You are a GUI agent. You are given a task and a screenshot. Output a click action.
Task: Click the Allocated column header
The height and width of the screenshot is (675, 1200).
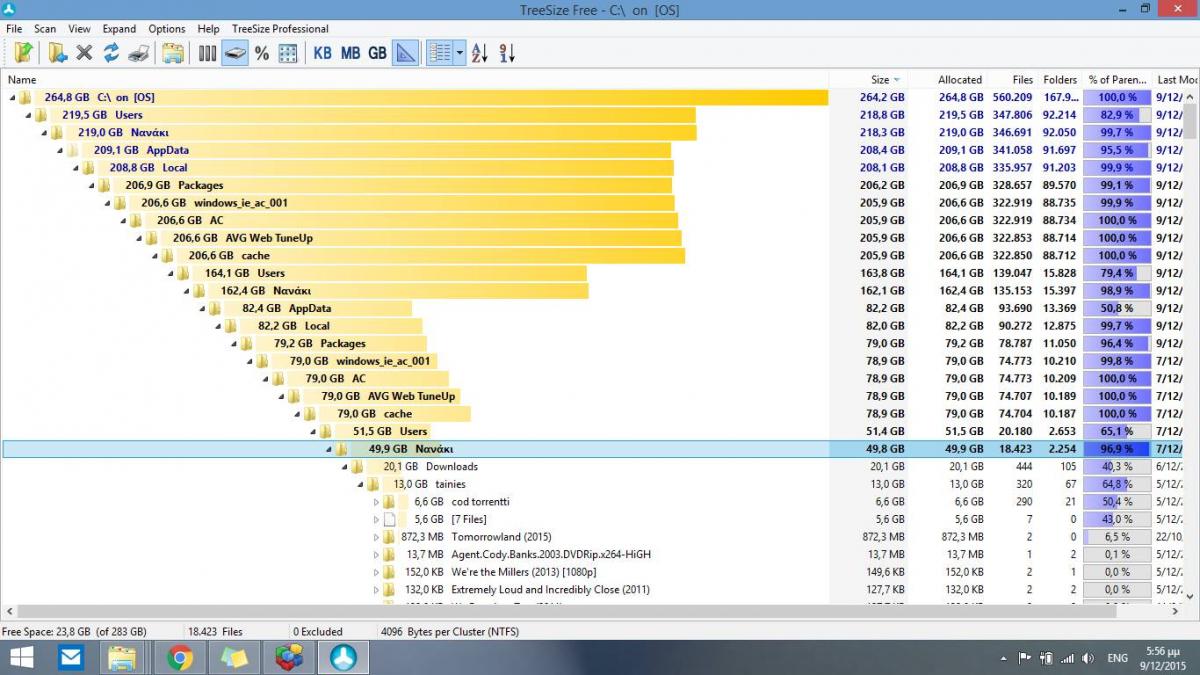point(959,80)
